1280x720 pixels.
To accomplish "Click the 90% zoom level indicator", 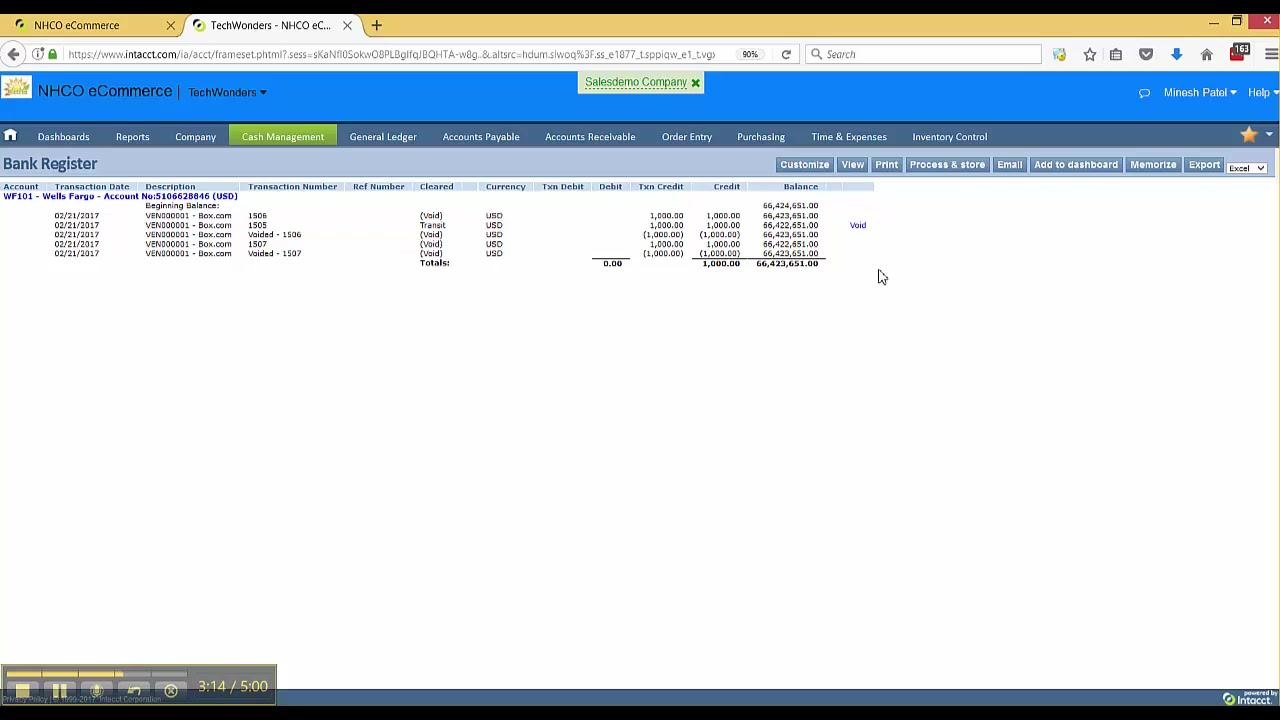I will 750,54.
